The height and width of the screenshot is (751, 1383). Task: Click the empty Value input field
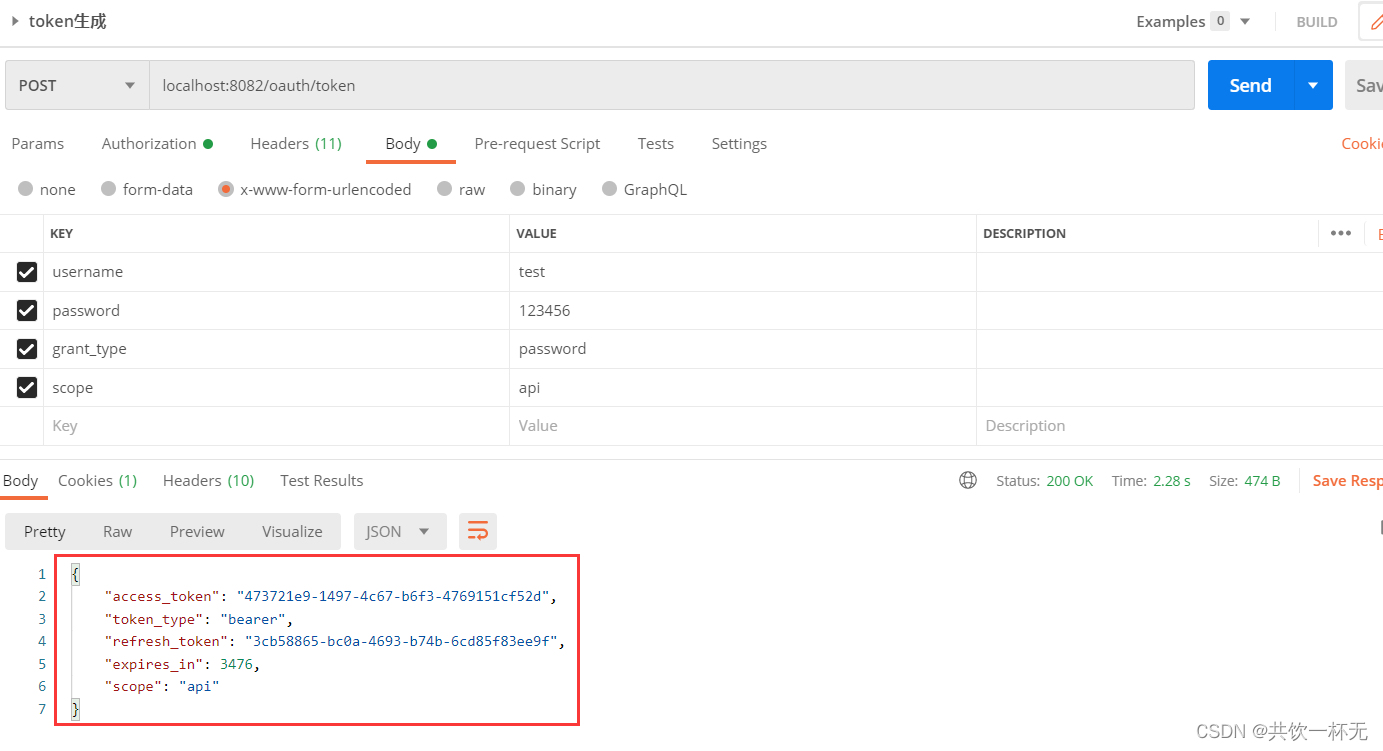[x=743, y=426]
